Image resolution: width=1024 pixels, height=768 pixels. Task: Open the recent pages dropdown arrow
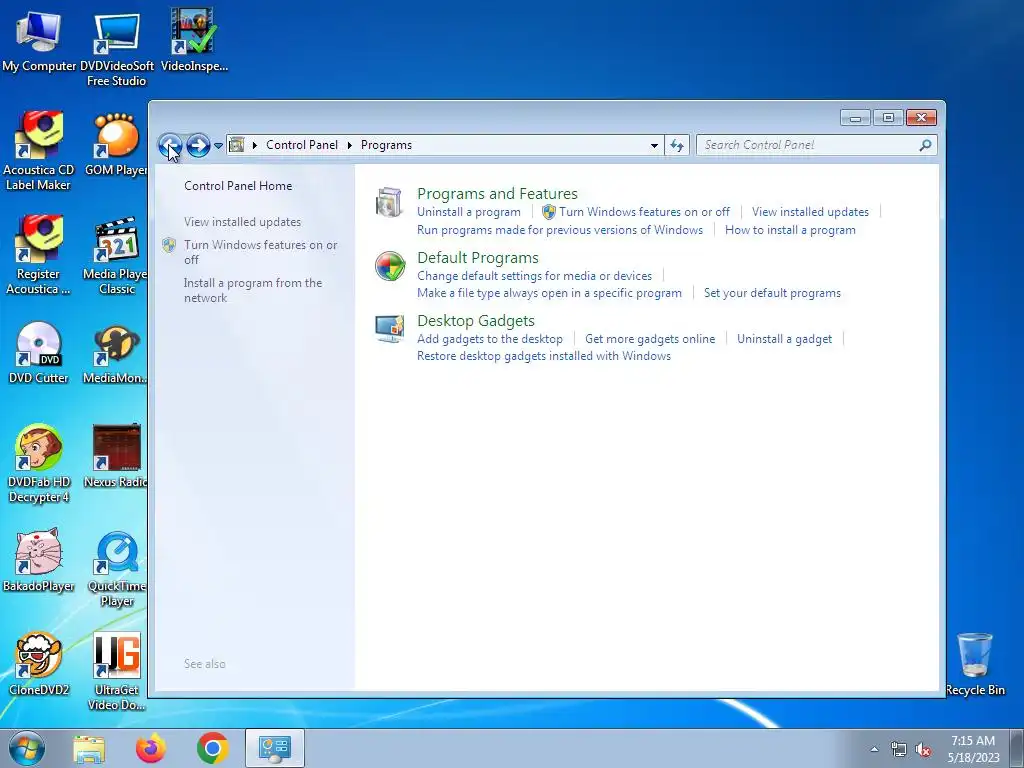coord(219,145)
